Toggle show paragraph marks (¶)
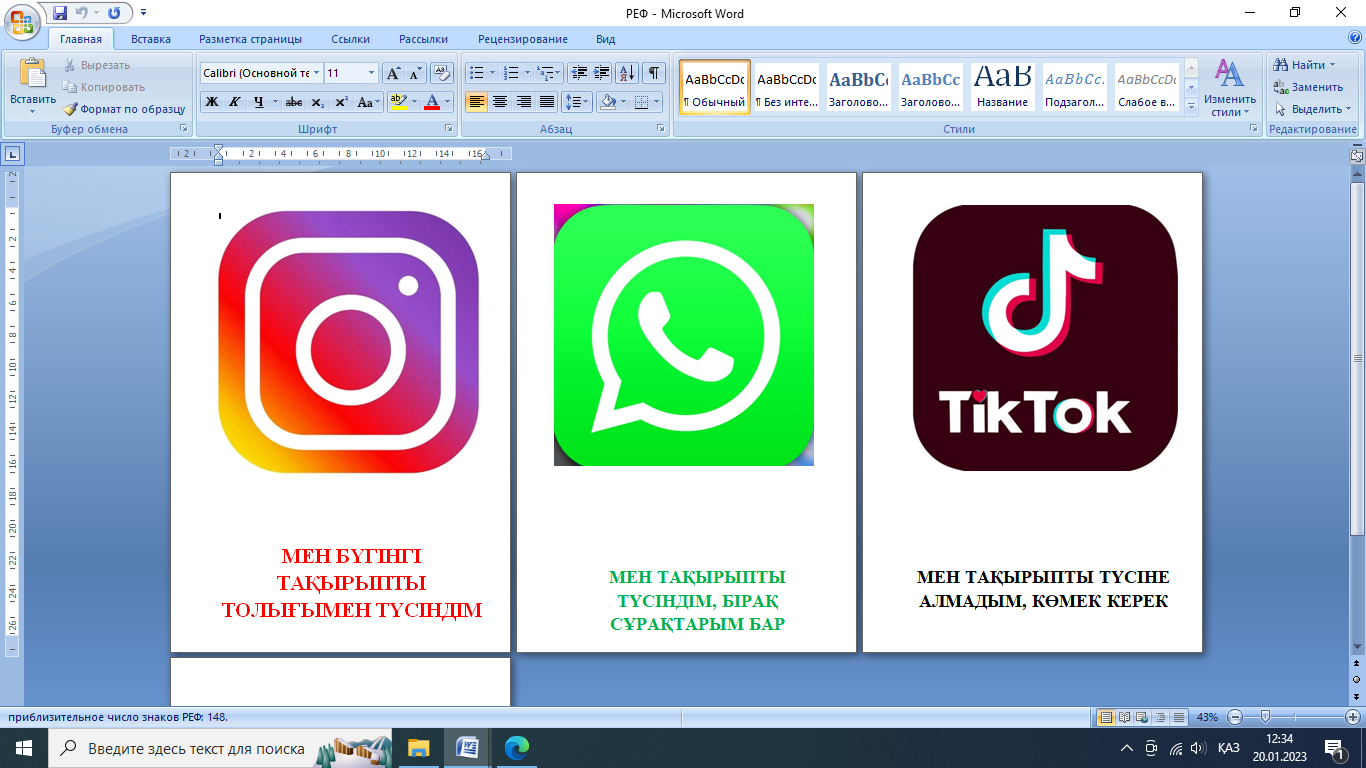This screenshot has width=1366, height=768. pos(654,73)
